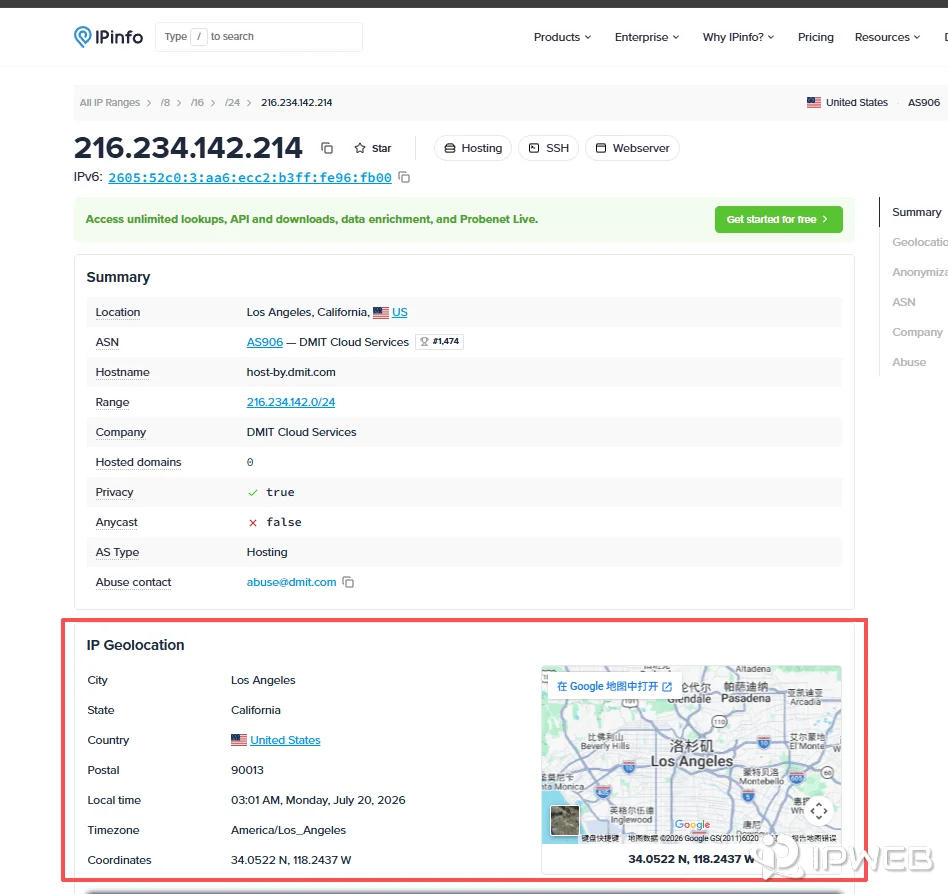The height and width of the screenshot is (894, 948).
Task: Select the Hosting tag
Action: (x=473, y=148)
